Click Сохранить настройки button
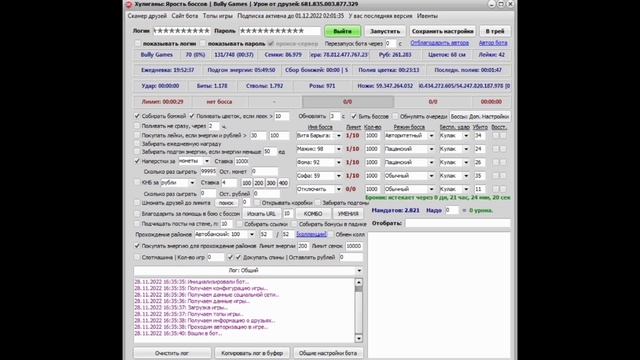This screenshot has width=640, height=360. point(442,31)
